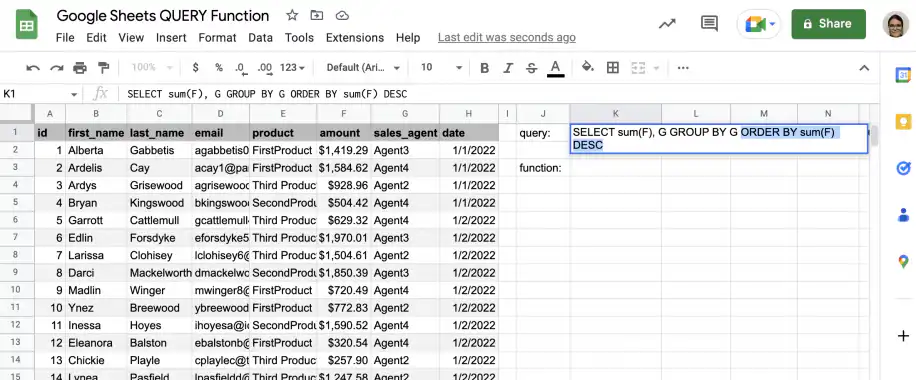Open the Sheets home icon
The width and height of the screenshot is (916, 380).
[x=26, y=25]
